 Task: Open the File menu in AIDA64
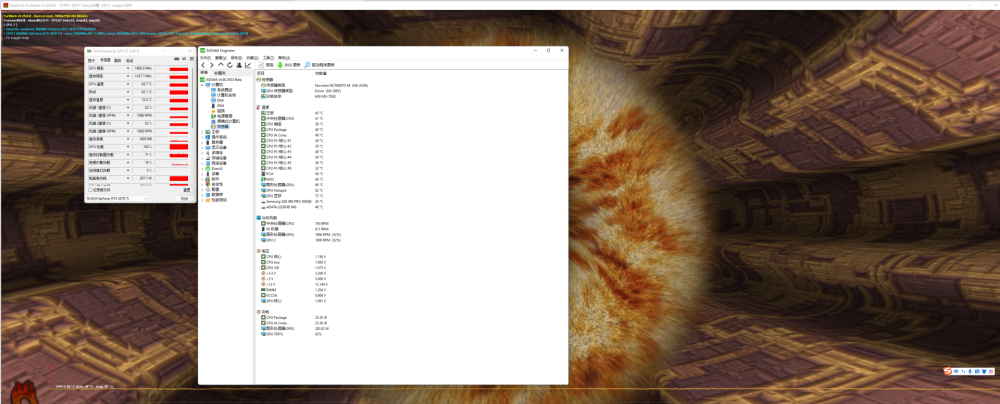(x=205, y=57)
